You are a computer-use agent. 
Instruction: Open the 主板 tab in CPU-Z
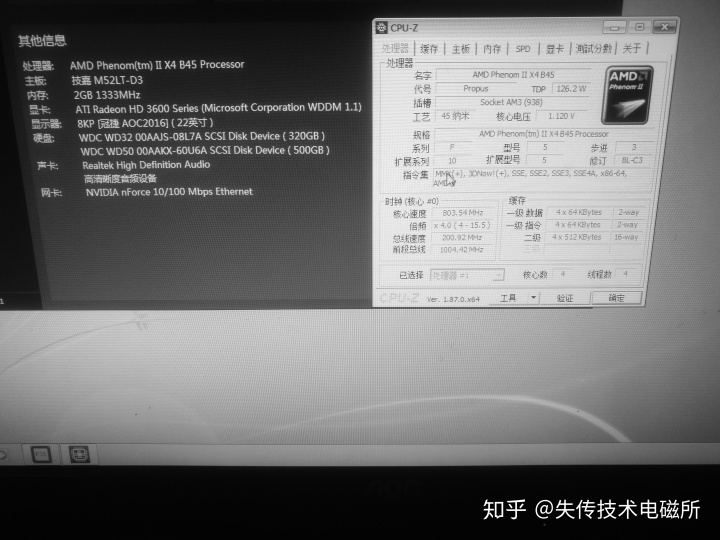coord(461,49)
